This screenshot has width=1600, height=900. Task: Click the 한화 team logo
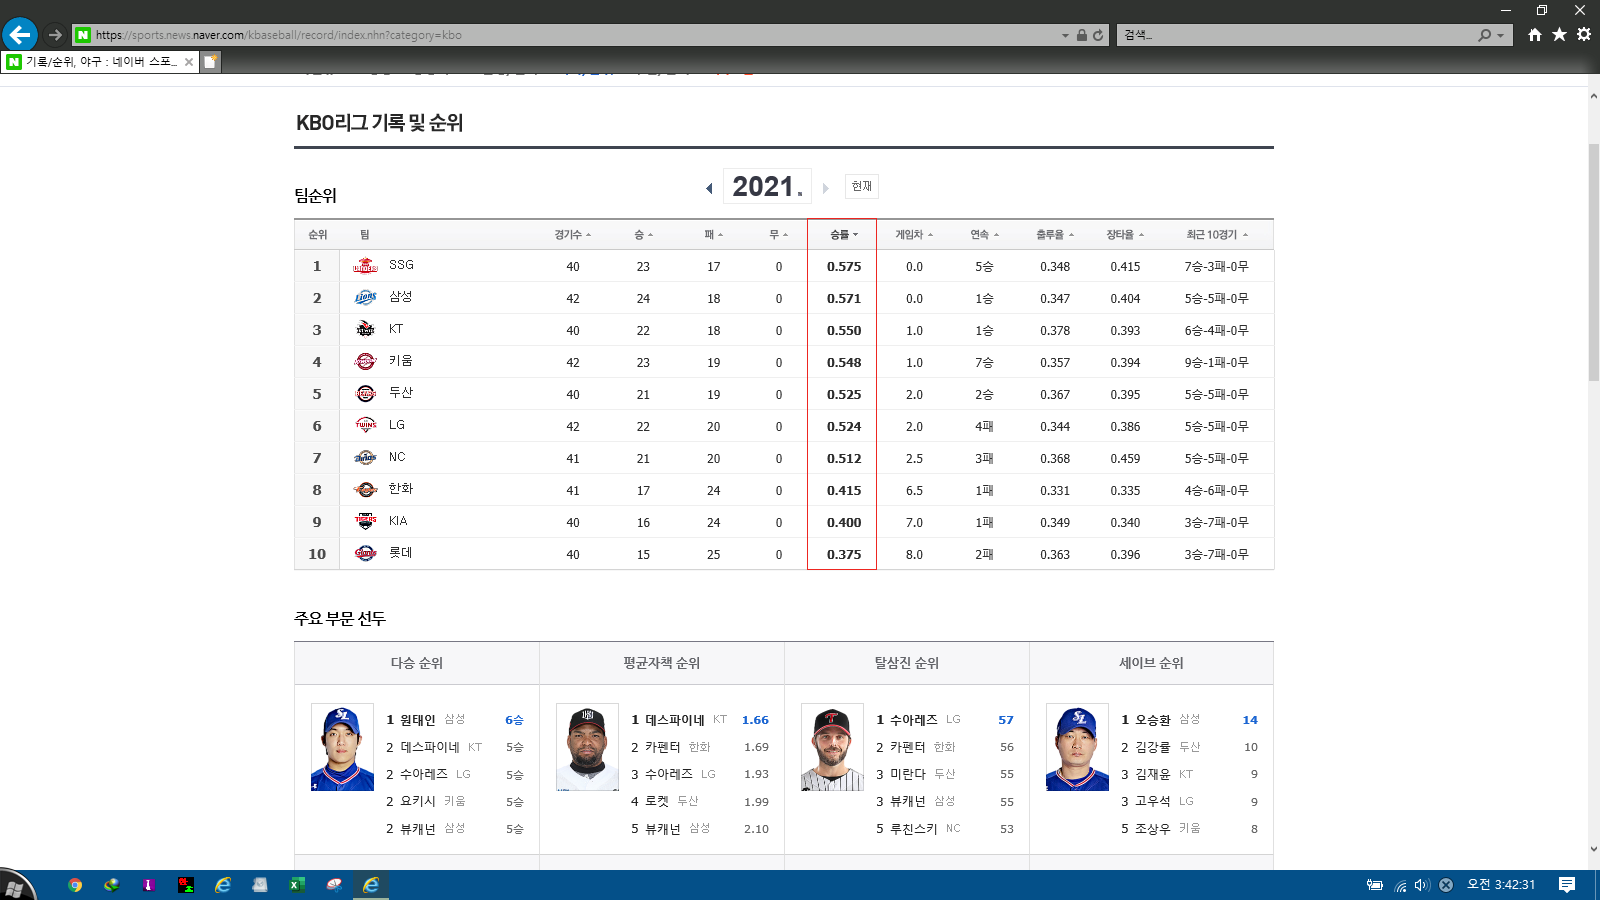(366, 490)
